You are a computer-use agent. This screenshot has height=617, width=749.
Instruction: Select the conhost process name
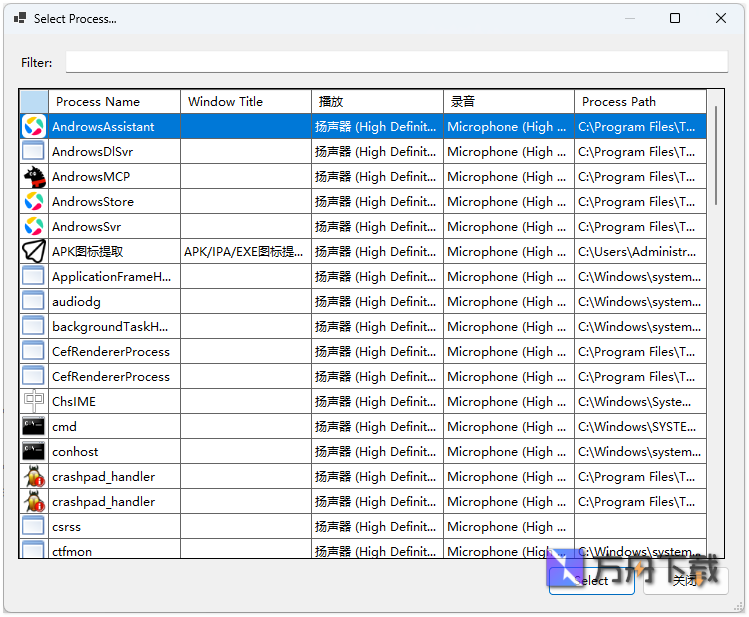tap(75, 451)
